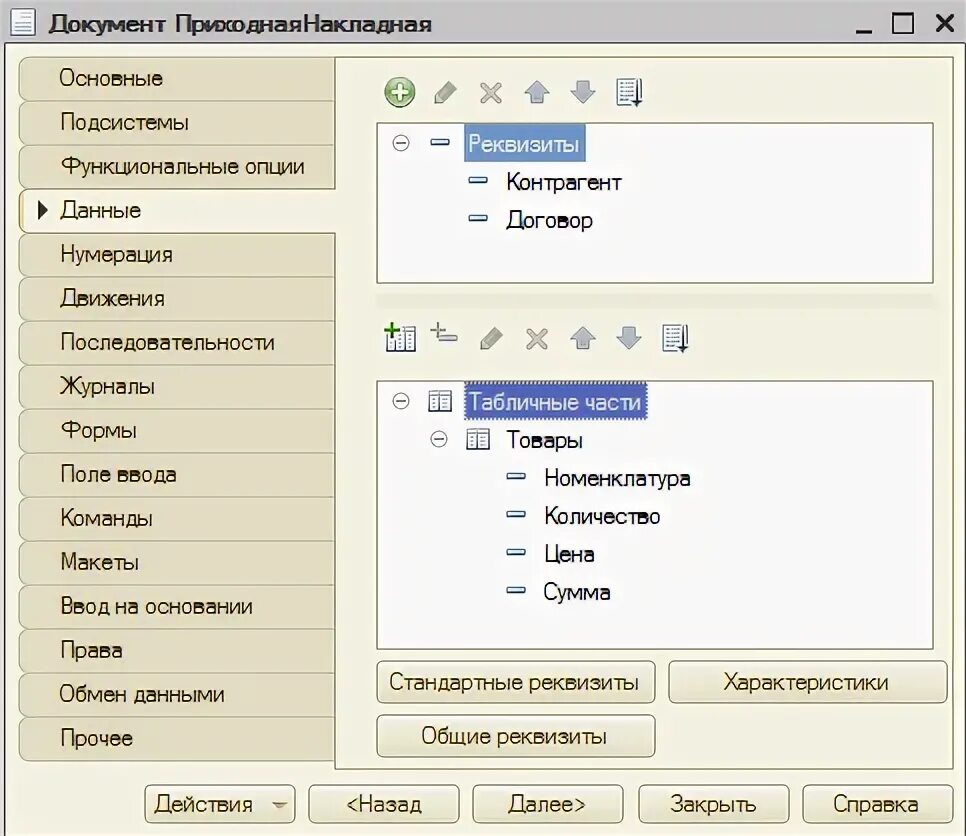Screen dimensions: 966x836
Task: Open the Последовательности tab
Action: (177, 343)
